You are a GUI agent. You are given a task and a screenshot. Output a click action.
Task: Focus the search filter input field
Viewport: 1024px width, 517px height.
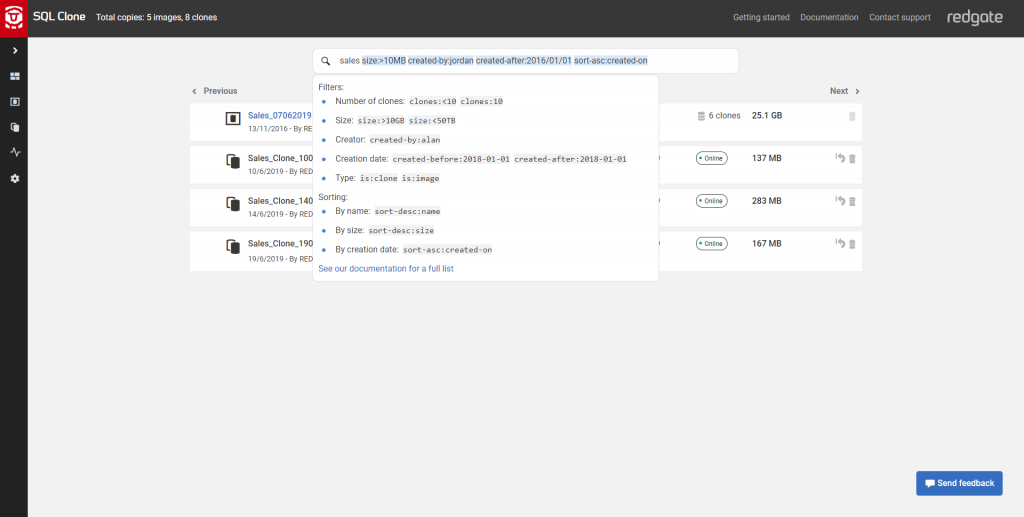point(526,61)
